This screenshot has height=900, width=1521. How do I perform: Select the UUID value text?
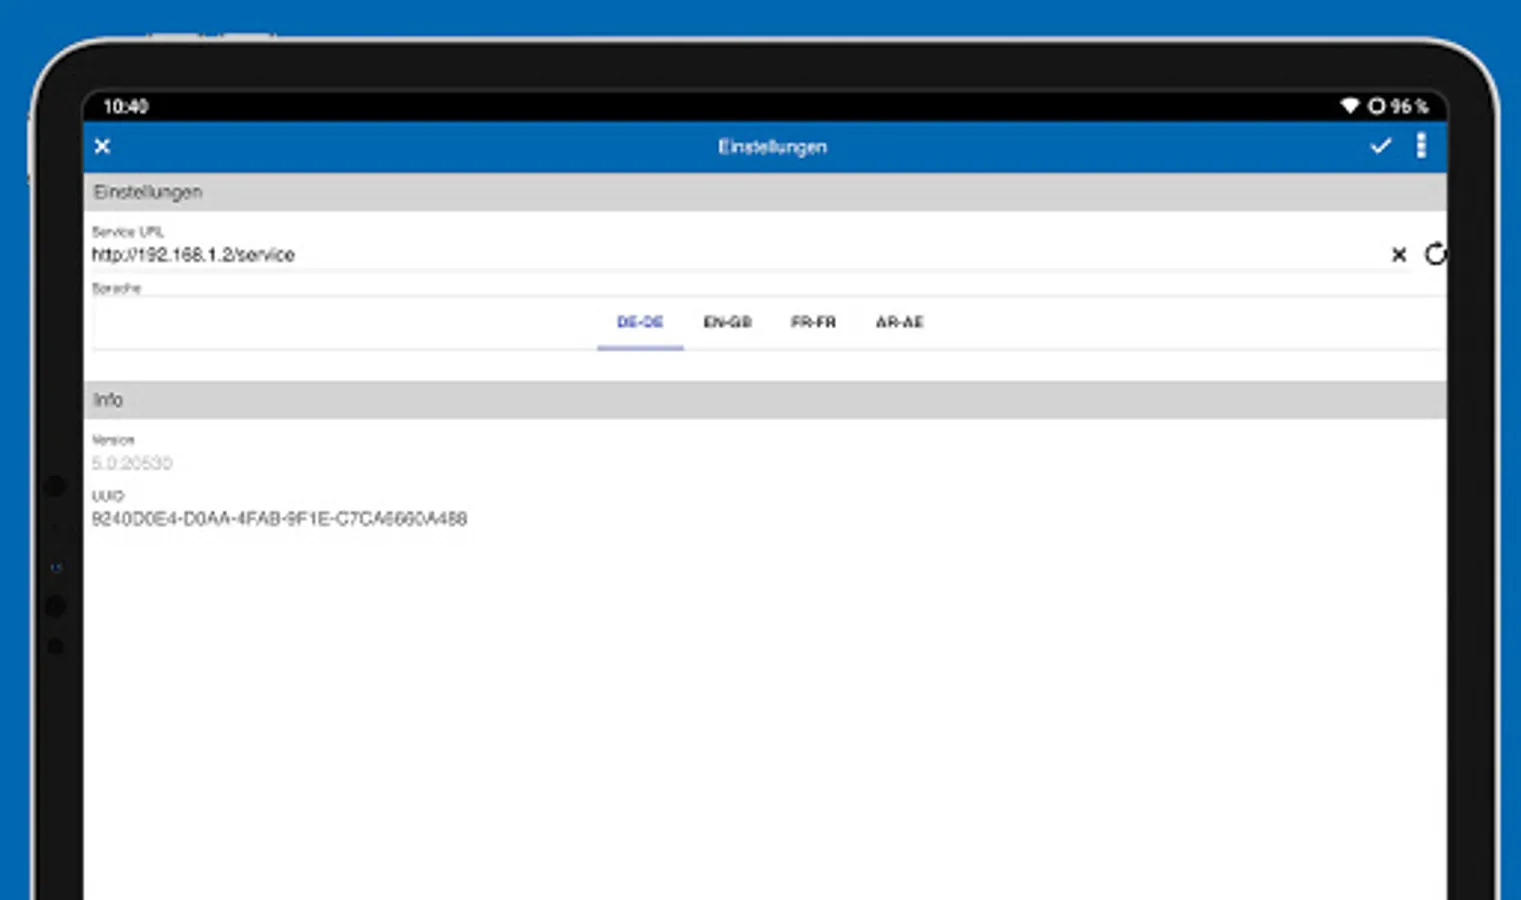click(279, 518)
